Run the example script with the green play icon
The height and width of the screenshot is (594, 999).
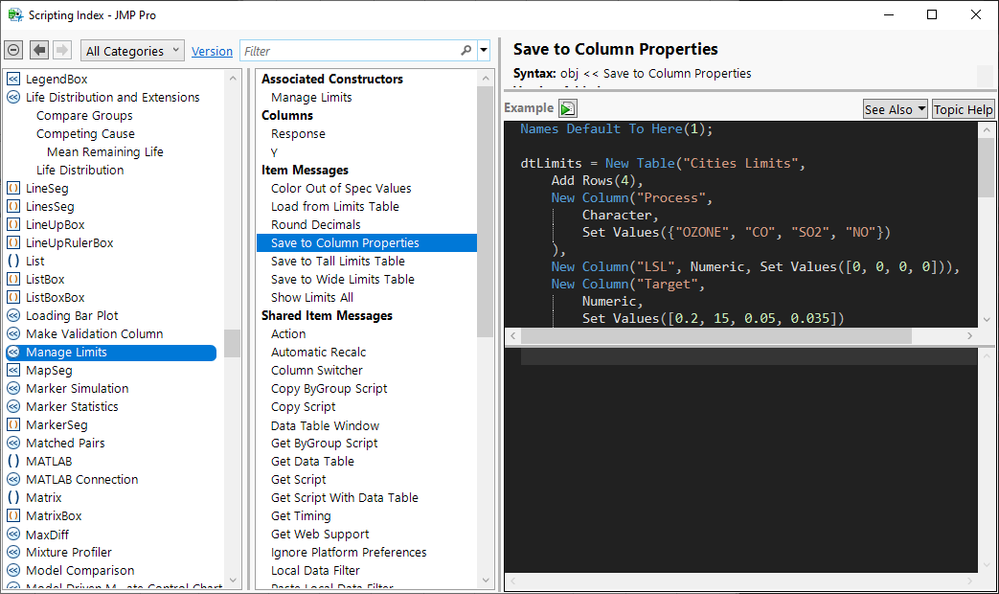pos(567,109)
